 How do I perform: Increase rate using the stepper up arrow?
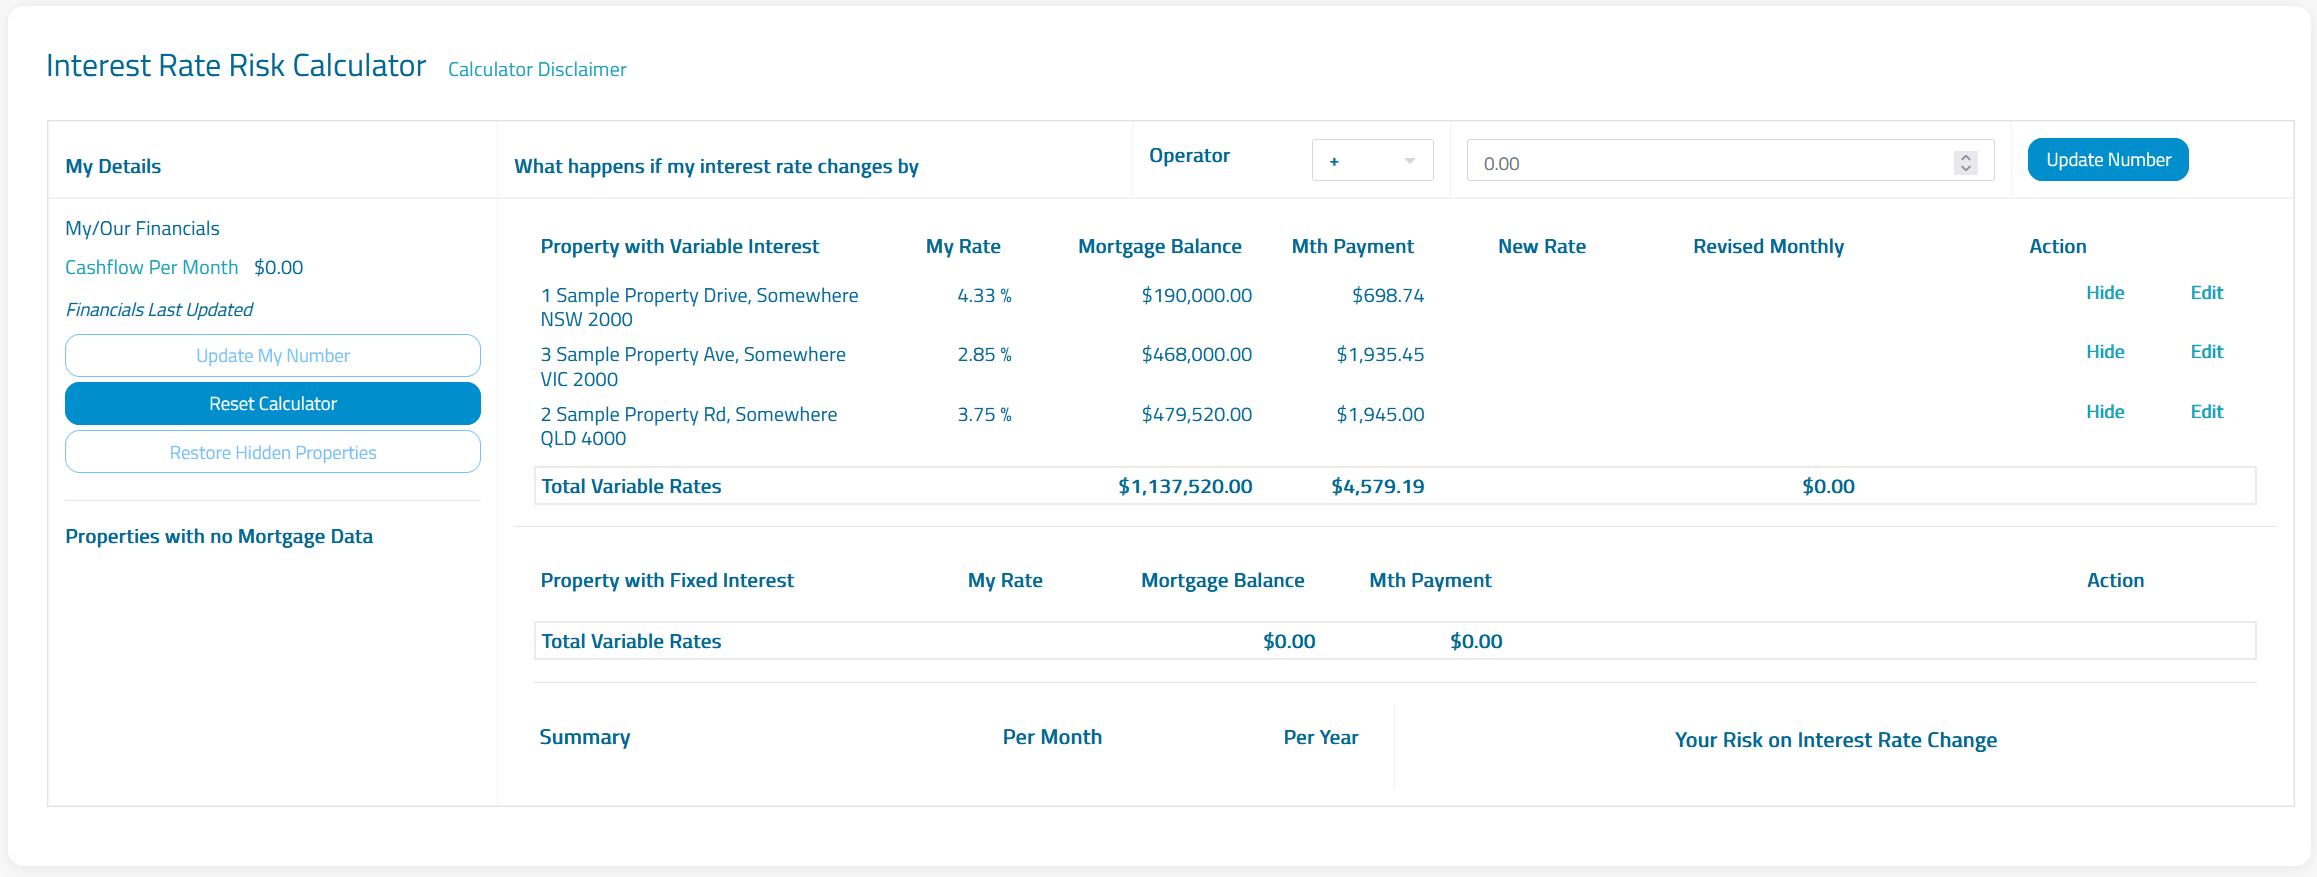click(x=1965, y=157)
